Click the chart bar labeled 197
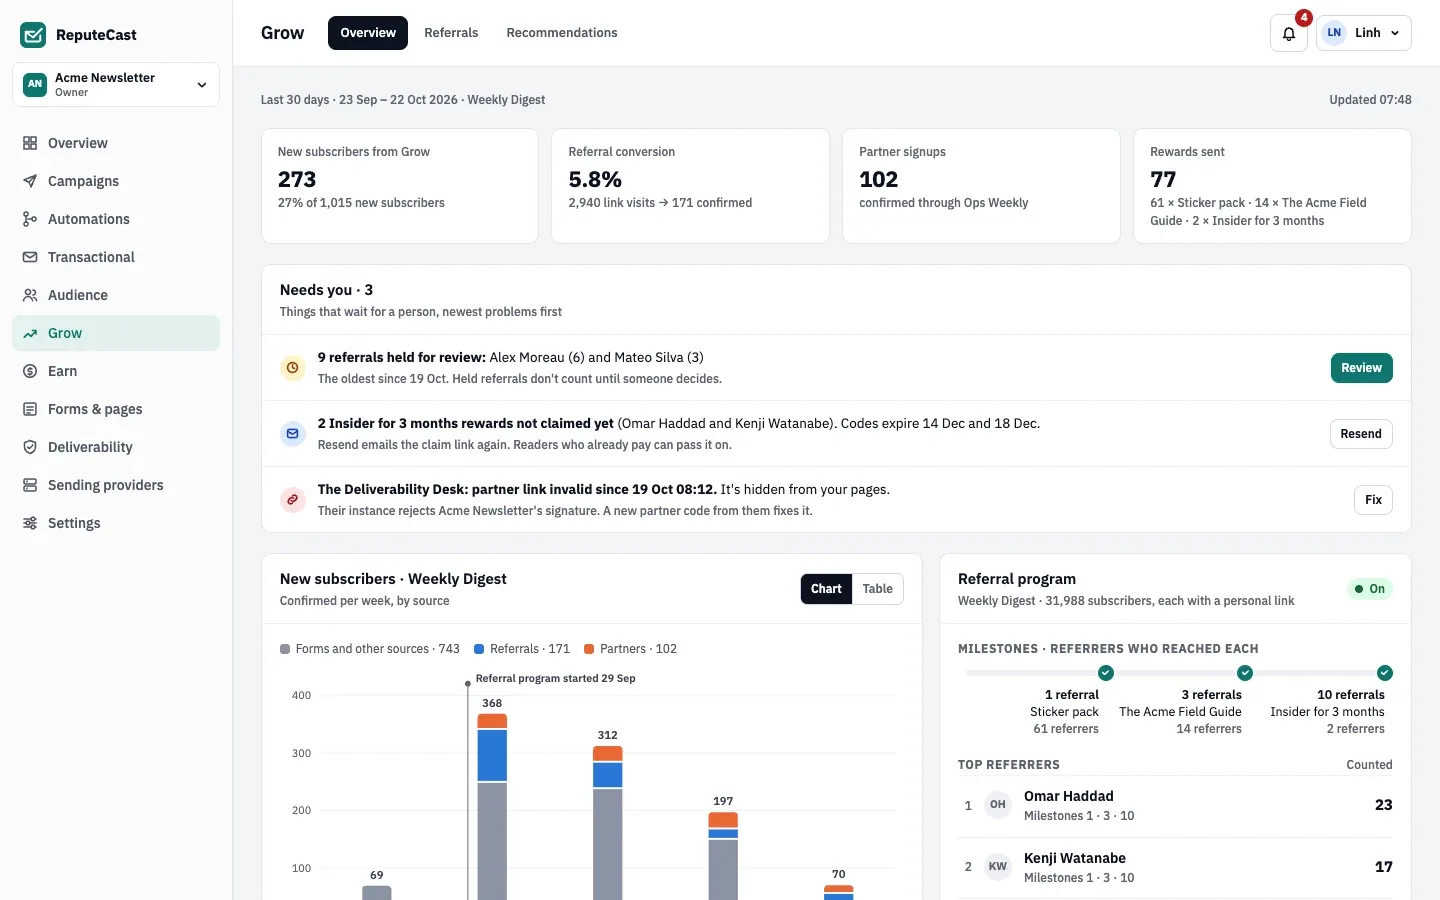 tap(723, 855)
